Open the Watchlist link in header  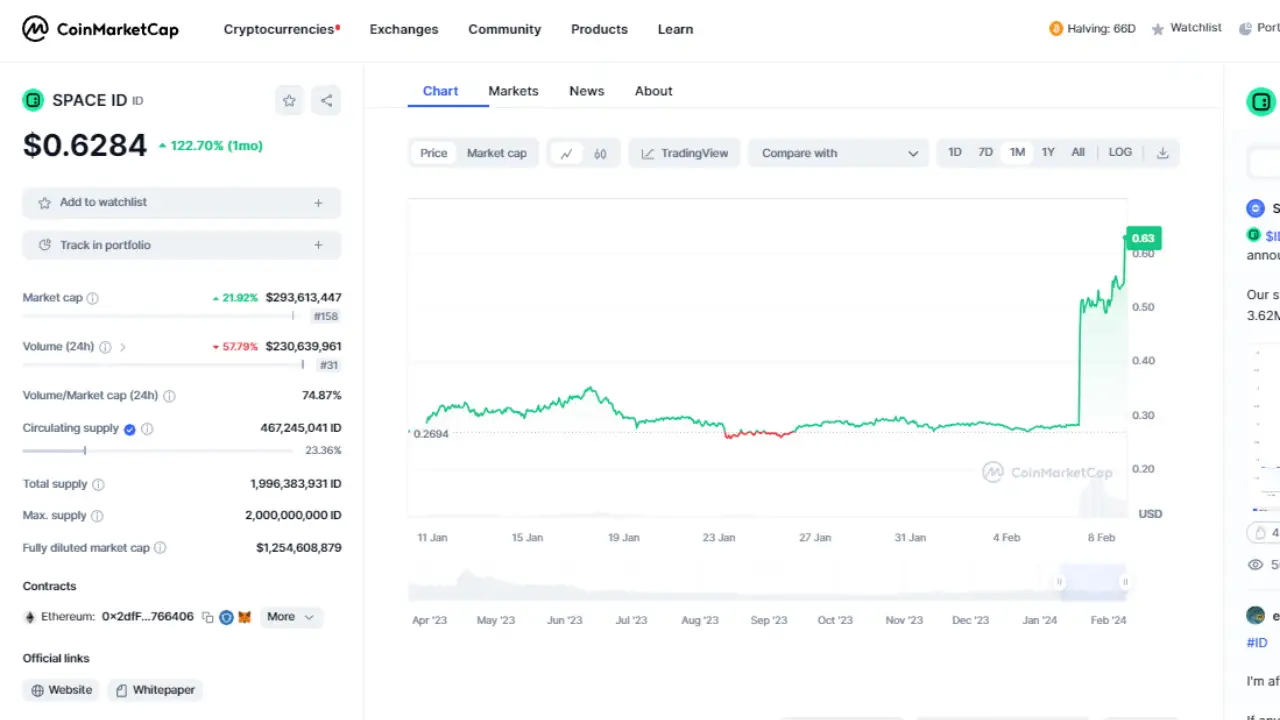(1186, 28)
